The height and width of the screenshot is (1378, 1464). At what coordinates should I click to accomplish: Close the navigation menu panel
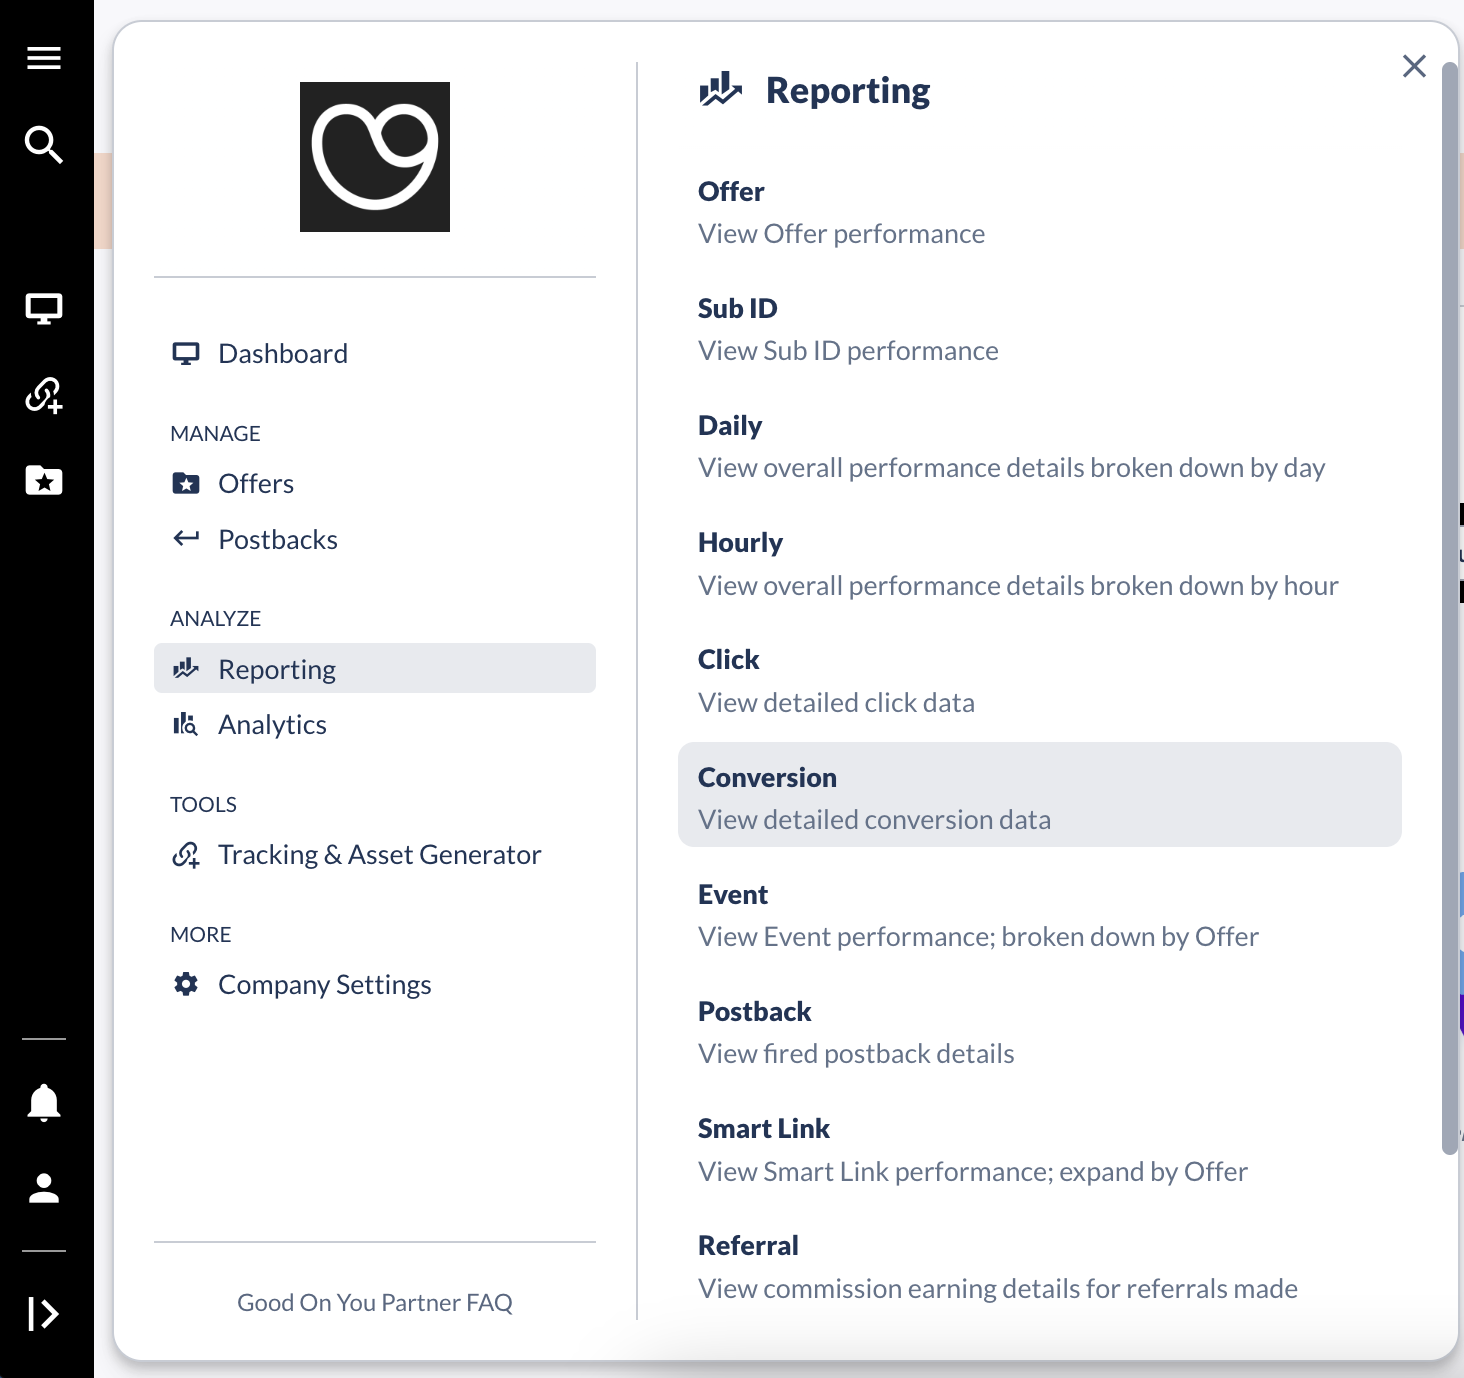point(1414,66)
